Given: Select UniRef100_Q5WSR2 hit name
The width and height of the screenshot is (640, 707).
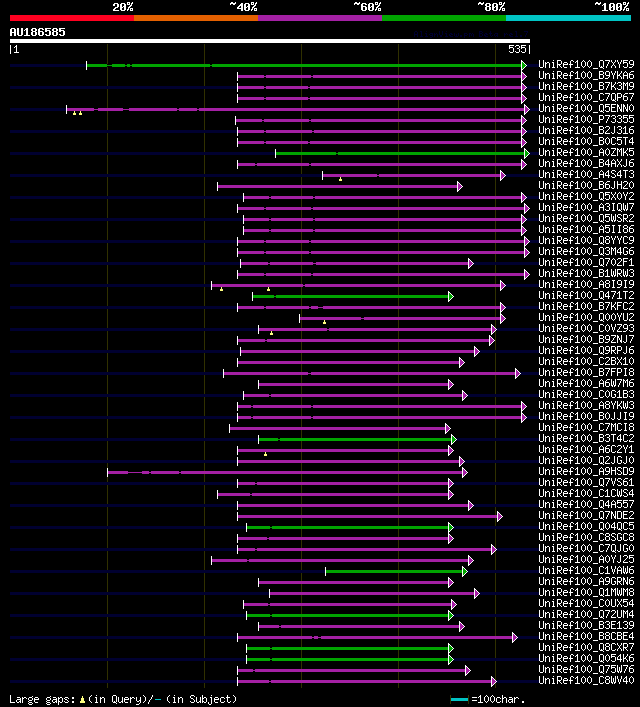Looking at the screenshot, I should 586,219.
